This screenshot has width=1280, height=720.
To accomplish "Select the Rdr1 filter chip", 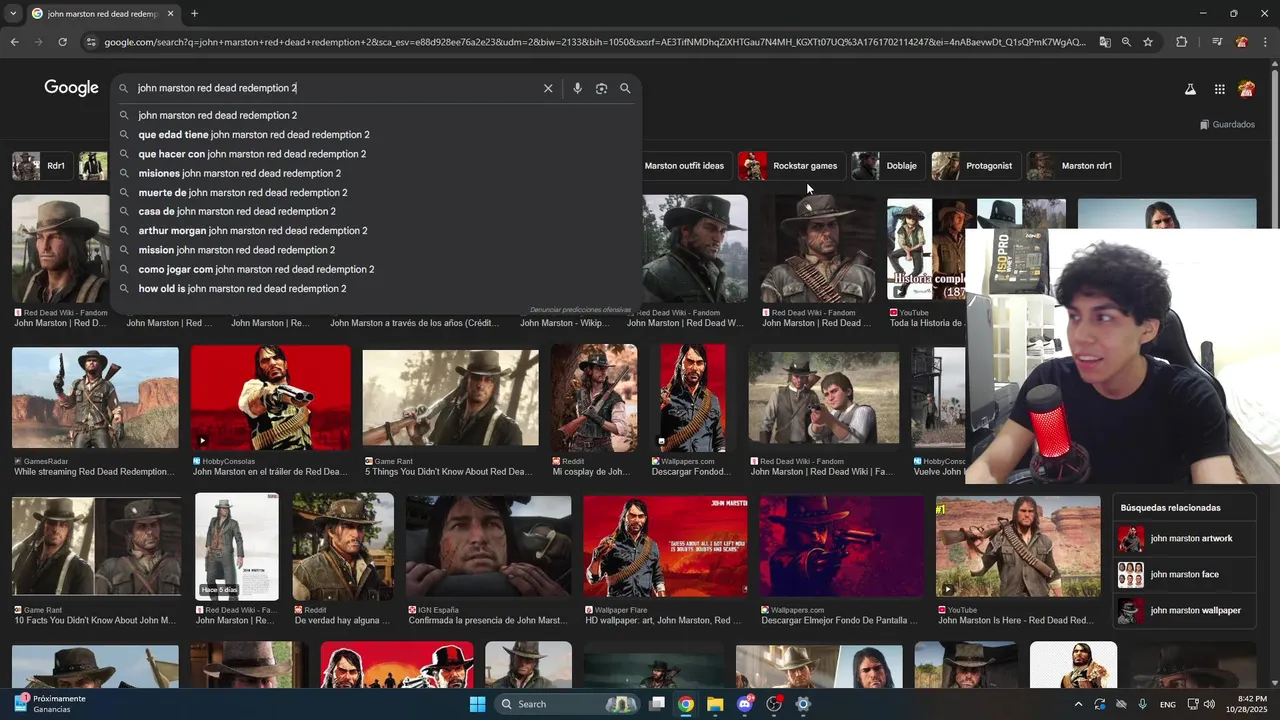I will pos(42,166).
